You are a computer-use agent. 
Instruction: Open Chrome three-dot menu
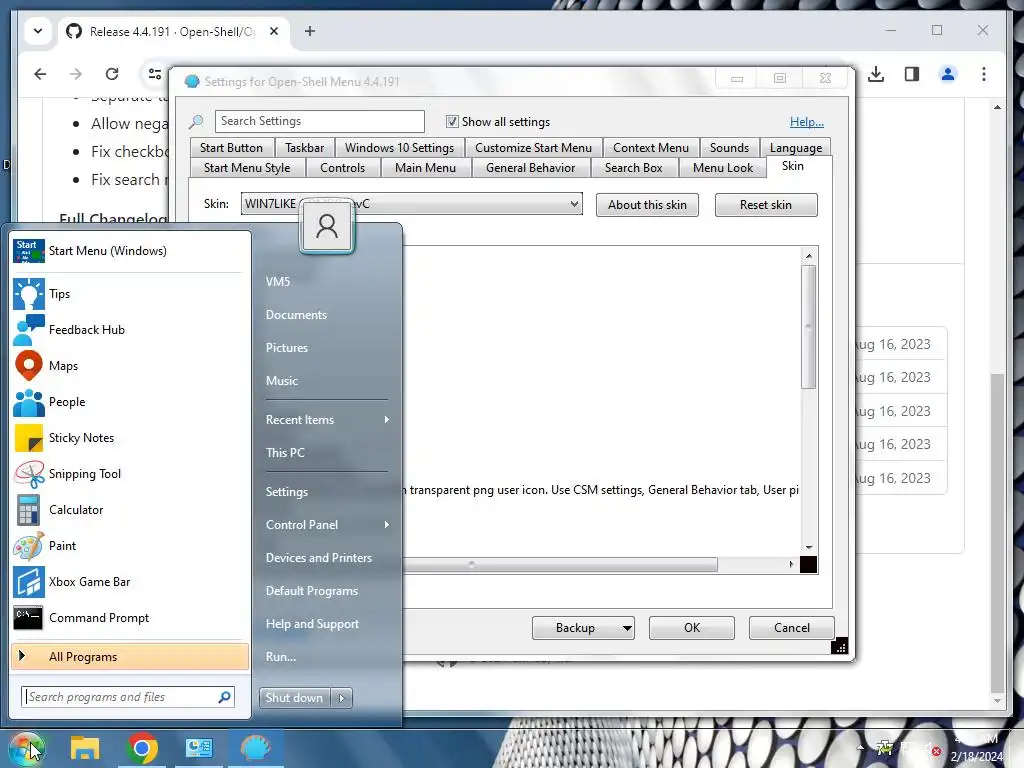[x=984, y=74]
